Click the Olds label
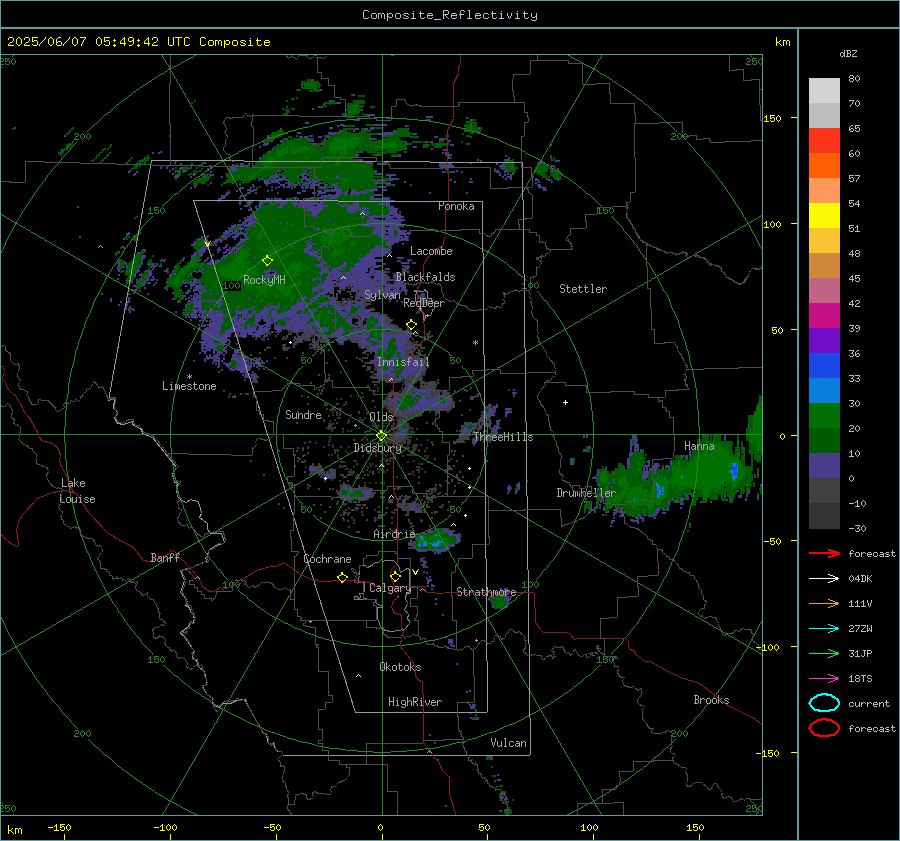 click(381, 416)
